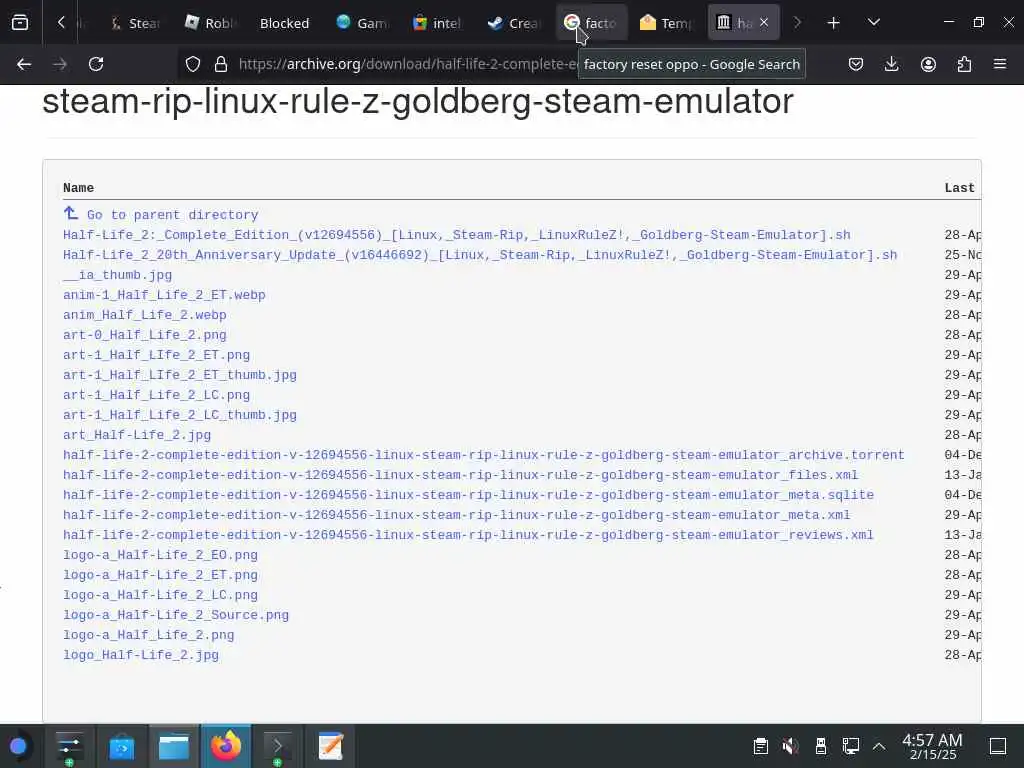Open Dolphin file manager from taskbar
The width and height of the screenshot is (1024, 768).
click(x=174, y=746)
